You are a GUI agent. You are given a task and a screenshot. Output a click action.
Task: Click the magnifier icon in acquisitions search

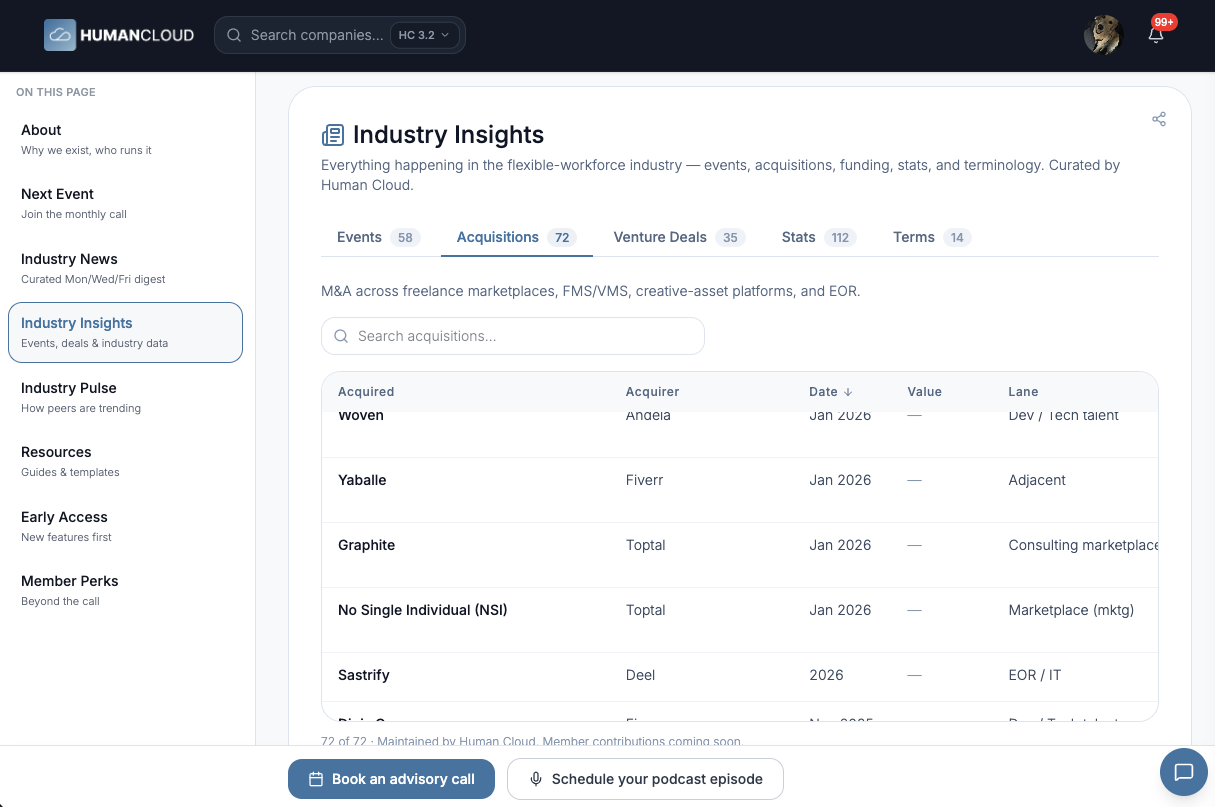[341, 336]
